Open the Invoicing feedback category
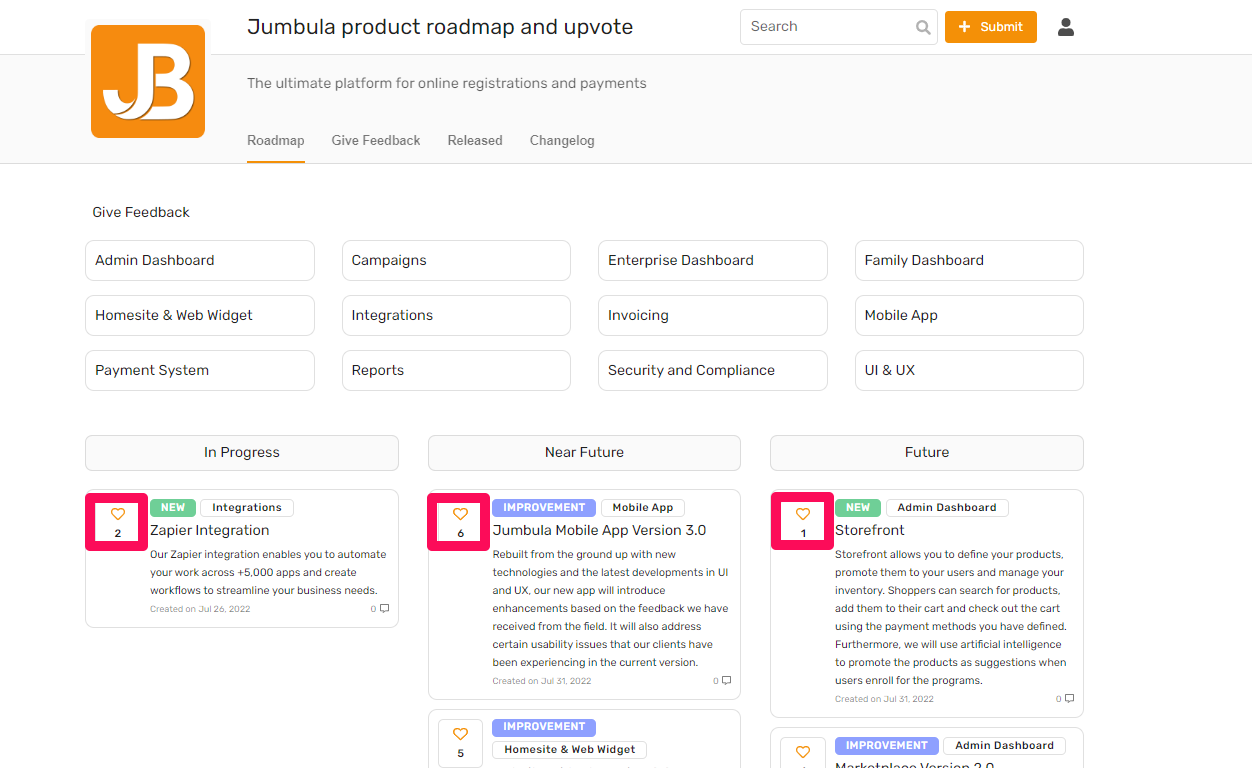Image resolution: width=1252 pixels, height=768 pixels. pyautogui.click(x=713, y=315)
